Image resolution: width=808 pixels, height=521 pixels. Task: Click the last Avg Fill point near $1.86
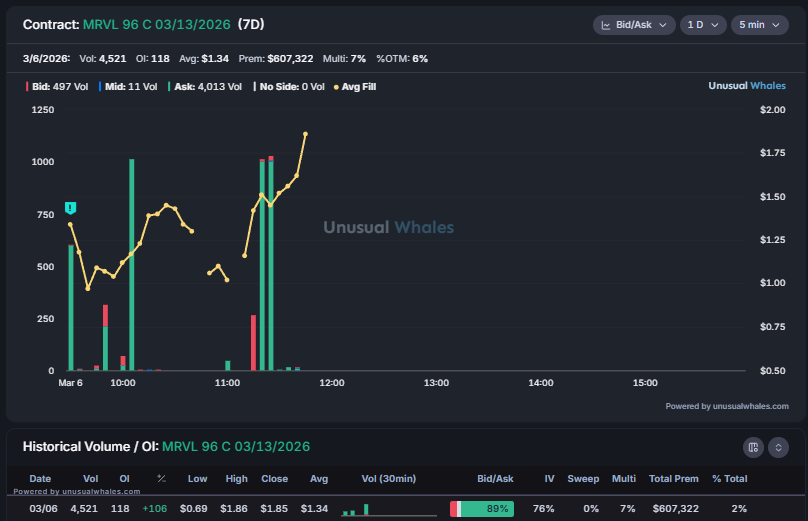306,134
